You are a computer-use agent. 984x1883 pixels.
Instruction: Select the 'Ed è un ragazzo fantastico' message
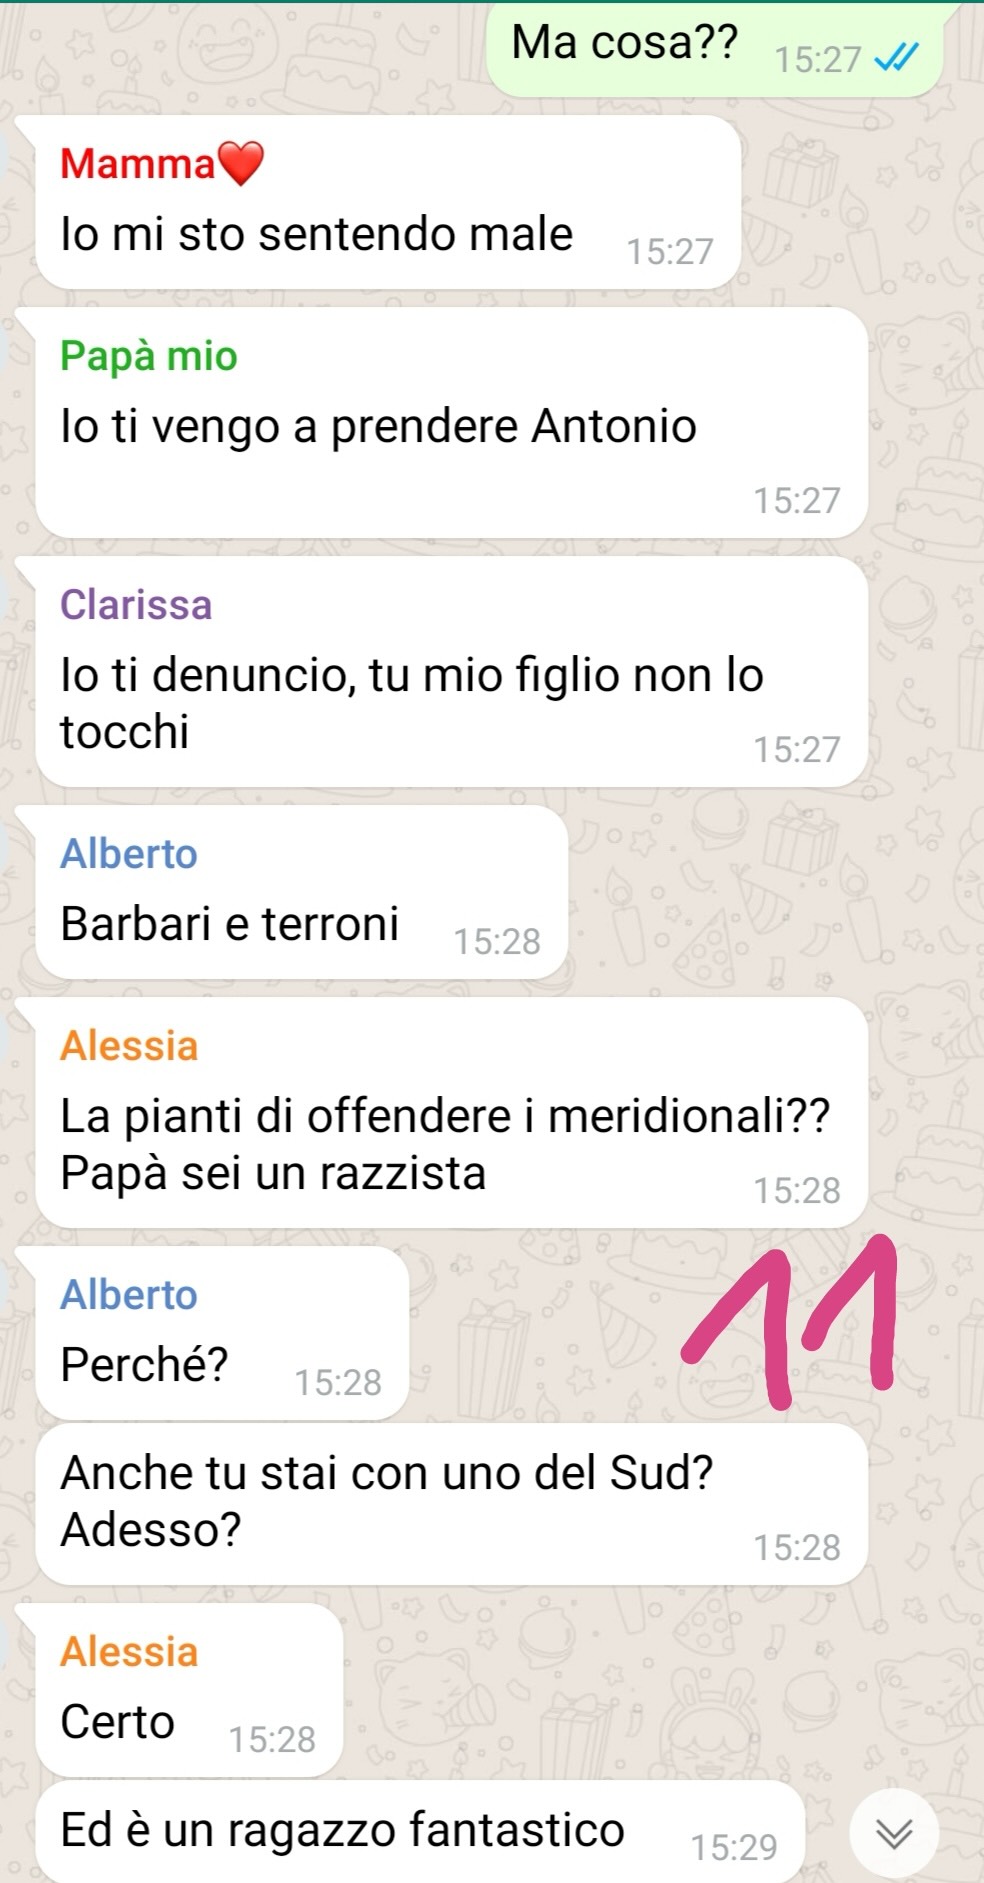[x=420, y=1832]
